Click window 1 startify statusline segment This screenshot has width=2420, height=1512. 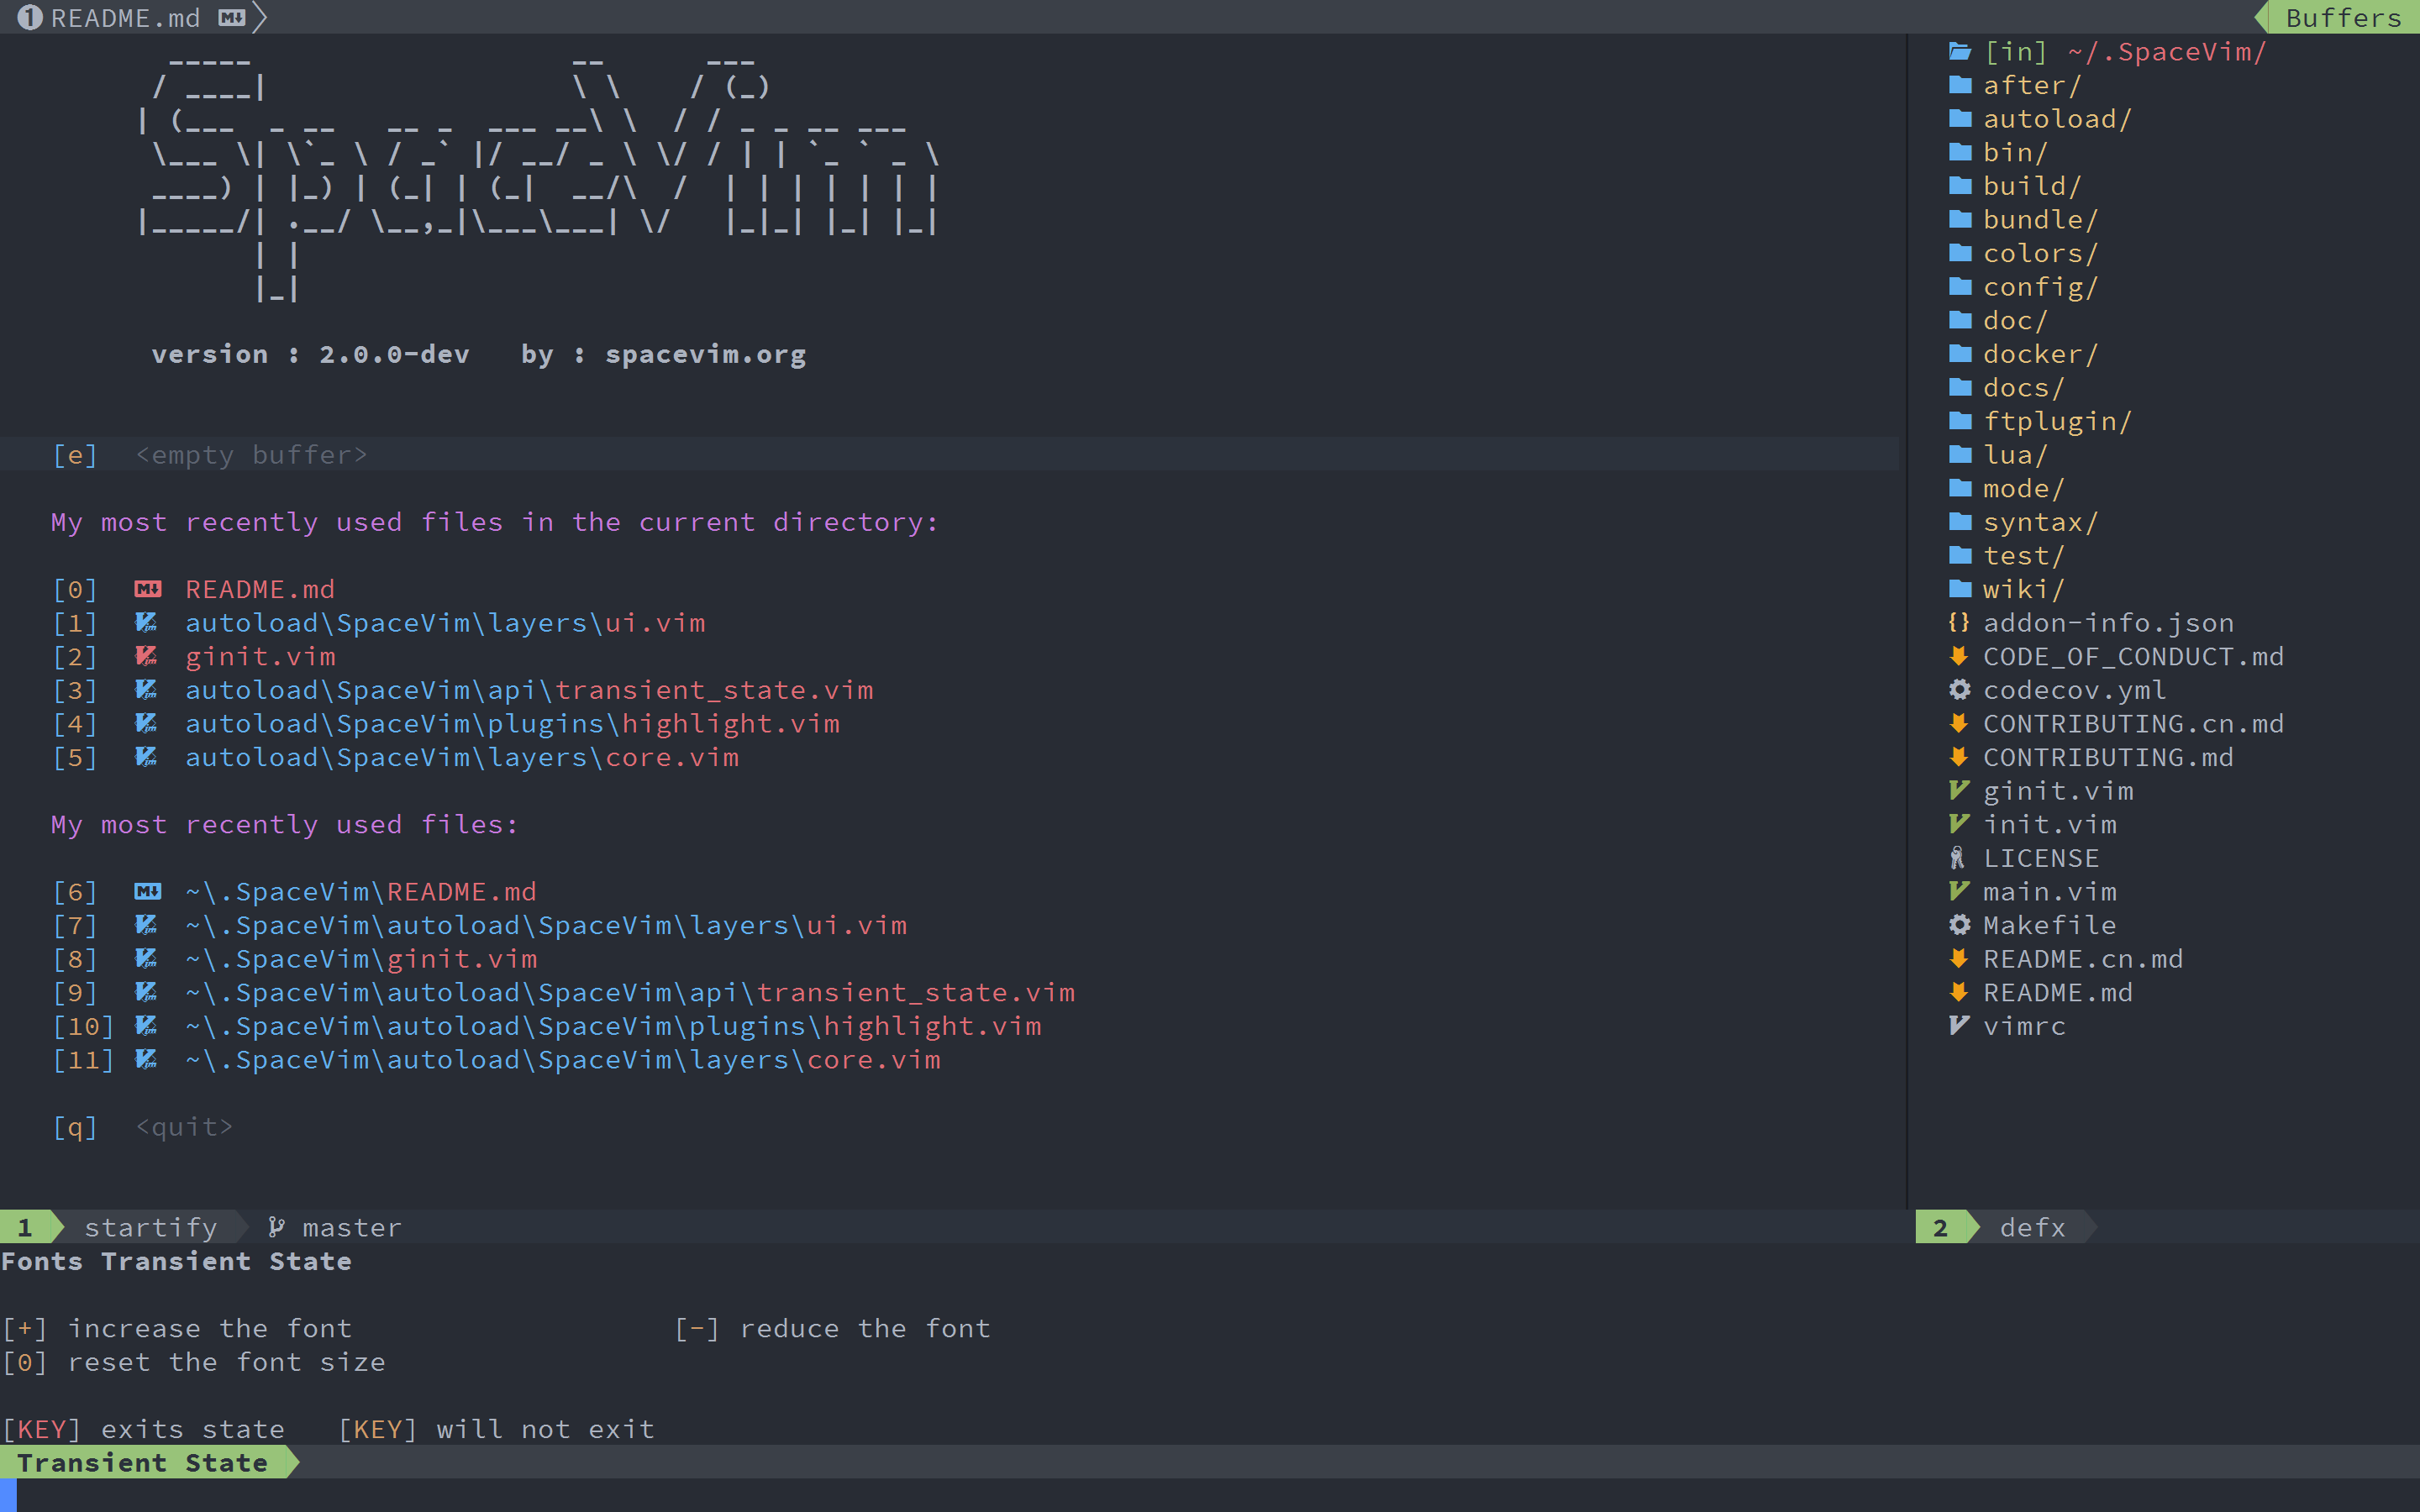(x=125, y=1227)
